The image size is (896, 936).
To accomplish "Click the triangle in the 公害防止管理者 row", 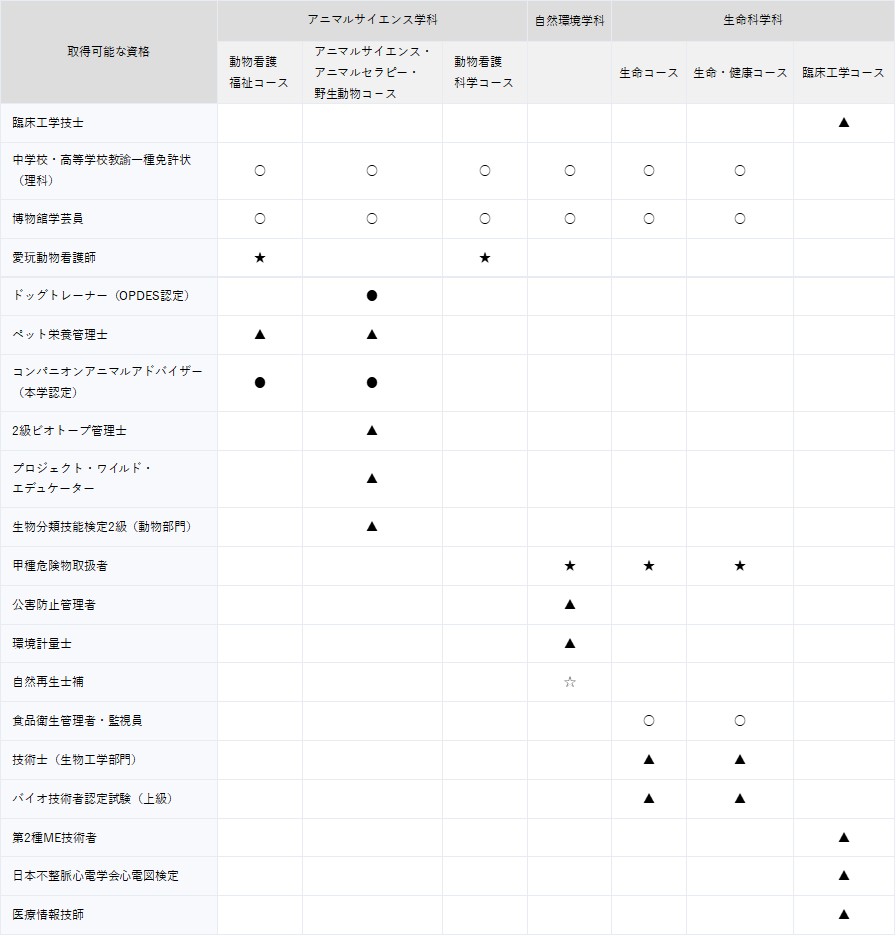I will pos(569,605).
